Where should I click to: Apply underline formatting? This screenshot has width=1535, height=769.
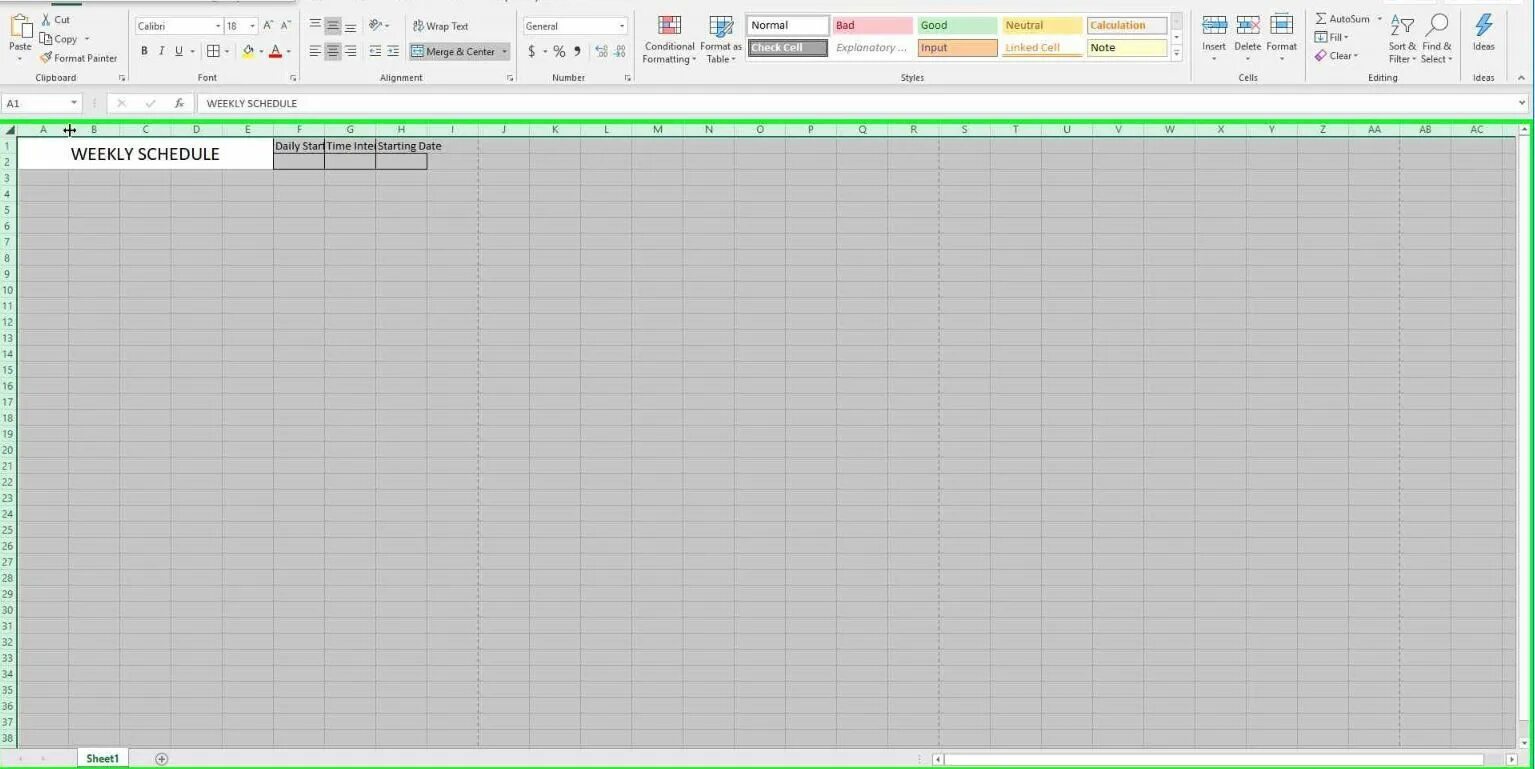pyautogui.click(x=179, y=51)
